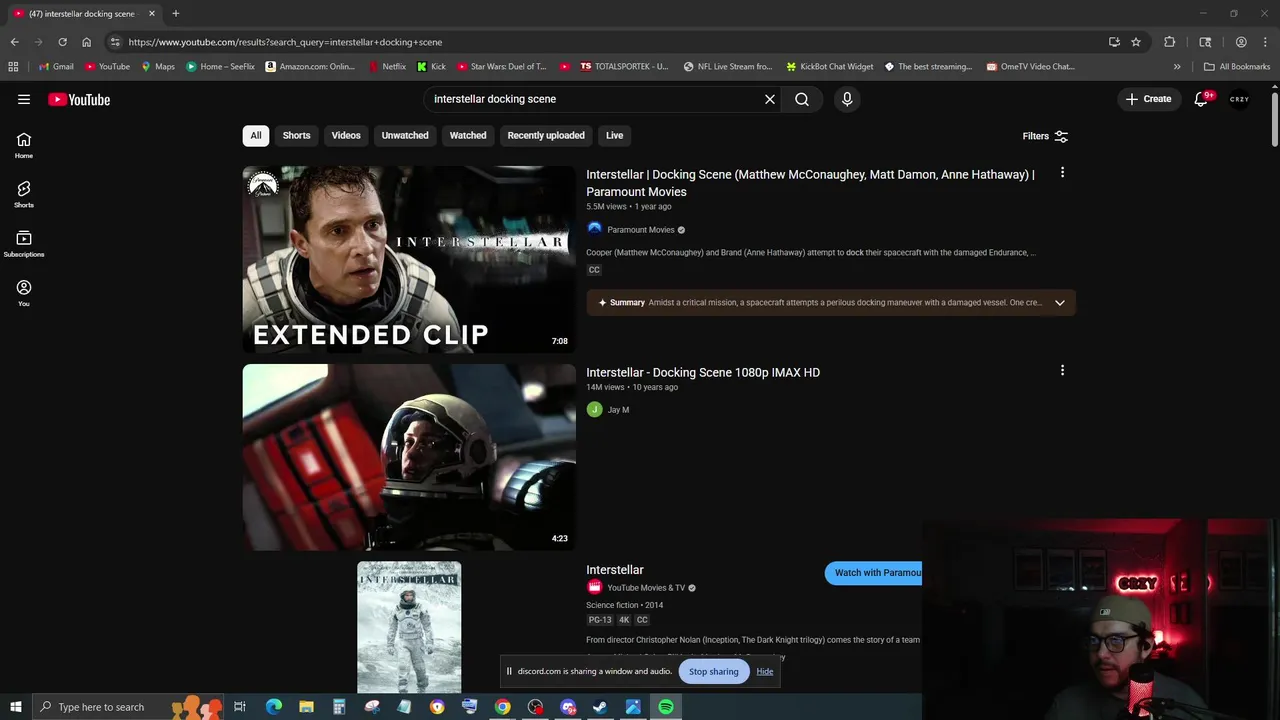
Task: Select the Unwatched filter chip
Action: 405,136
